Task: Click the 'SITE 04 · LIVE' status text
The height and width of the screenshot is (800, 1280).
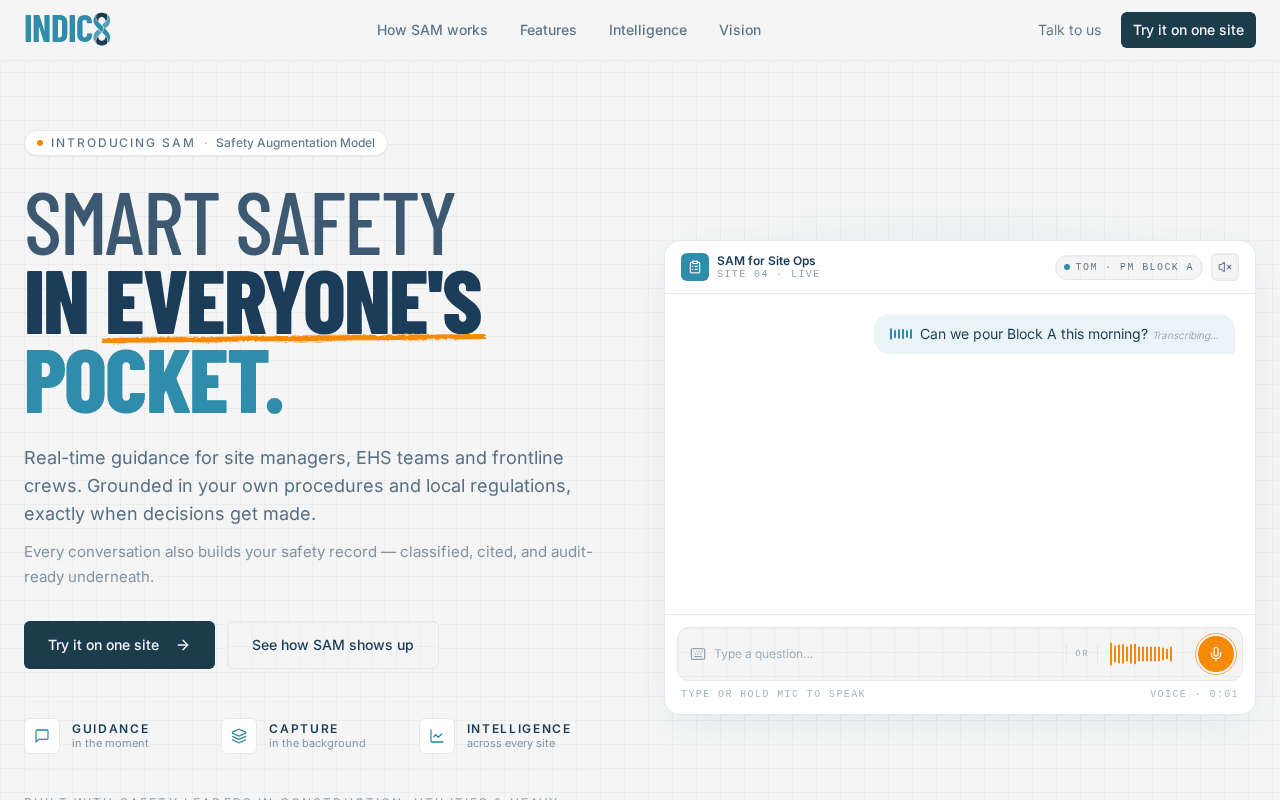Action: [x=768, y=274]
